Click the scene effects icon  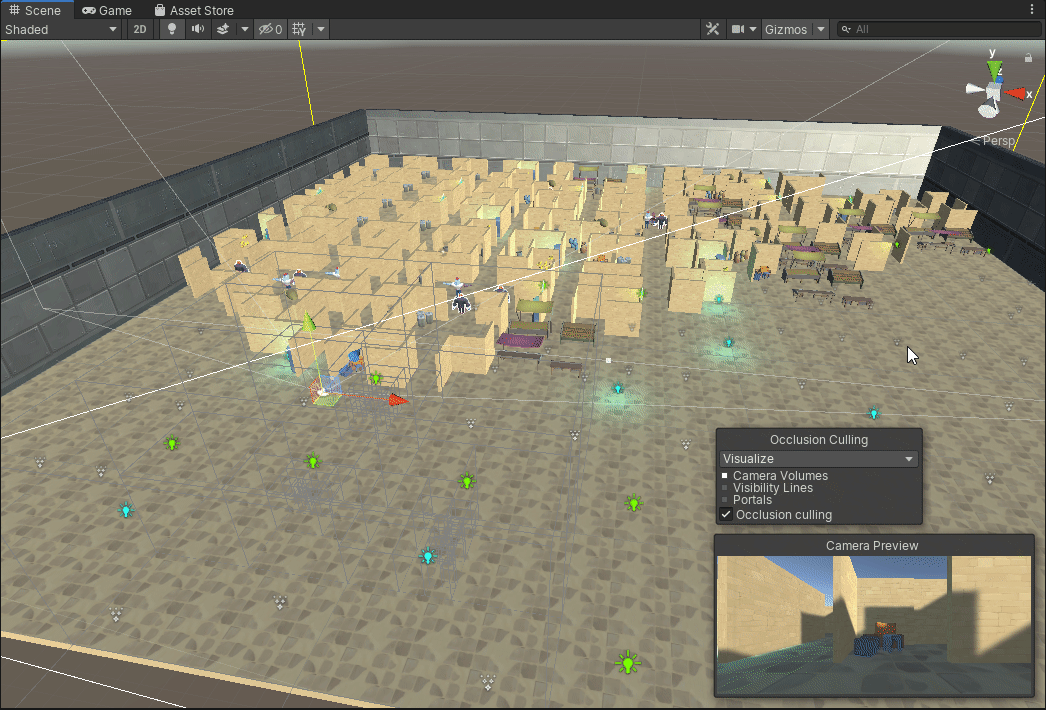pyautogui.click(x=223, y=29)
